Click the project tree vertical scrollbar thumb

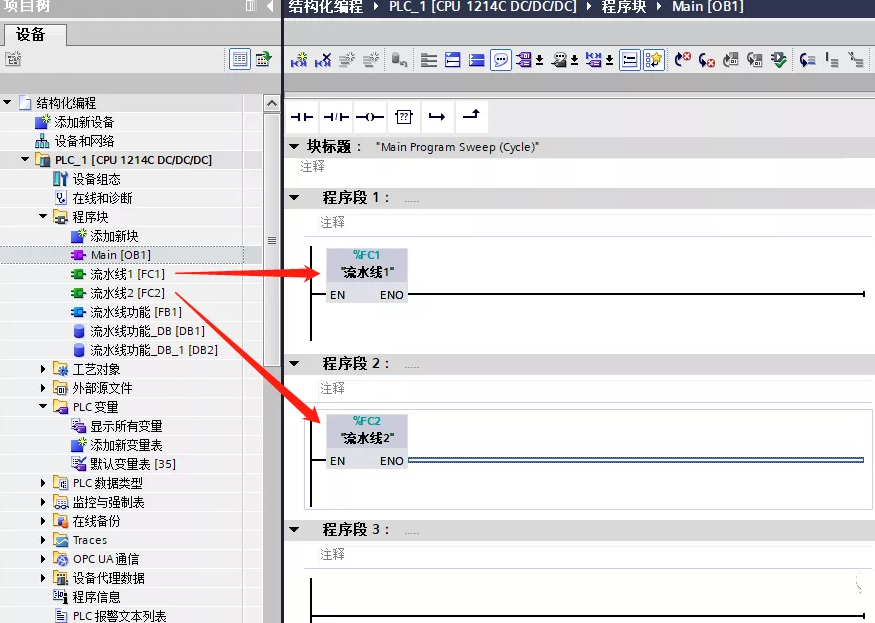pyautogui.click(x=271, y=240)
